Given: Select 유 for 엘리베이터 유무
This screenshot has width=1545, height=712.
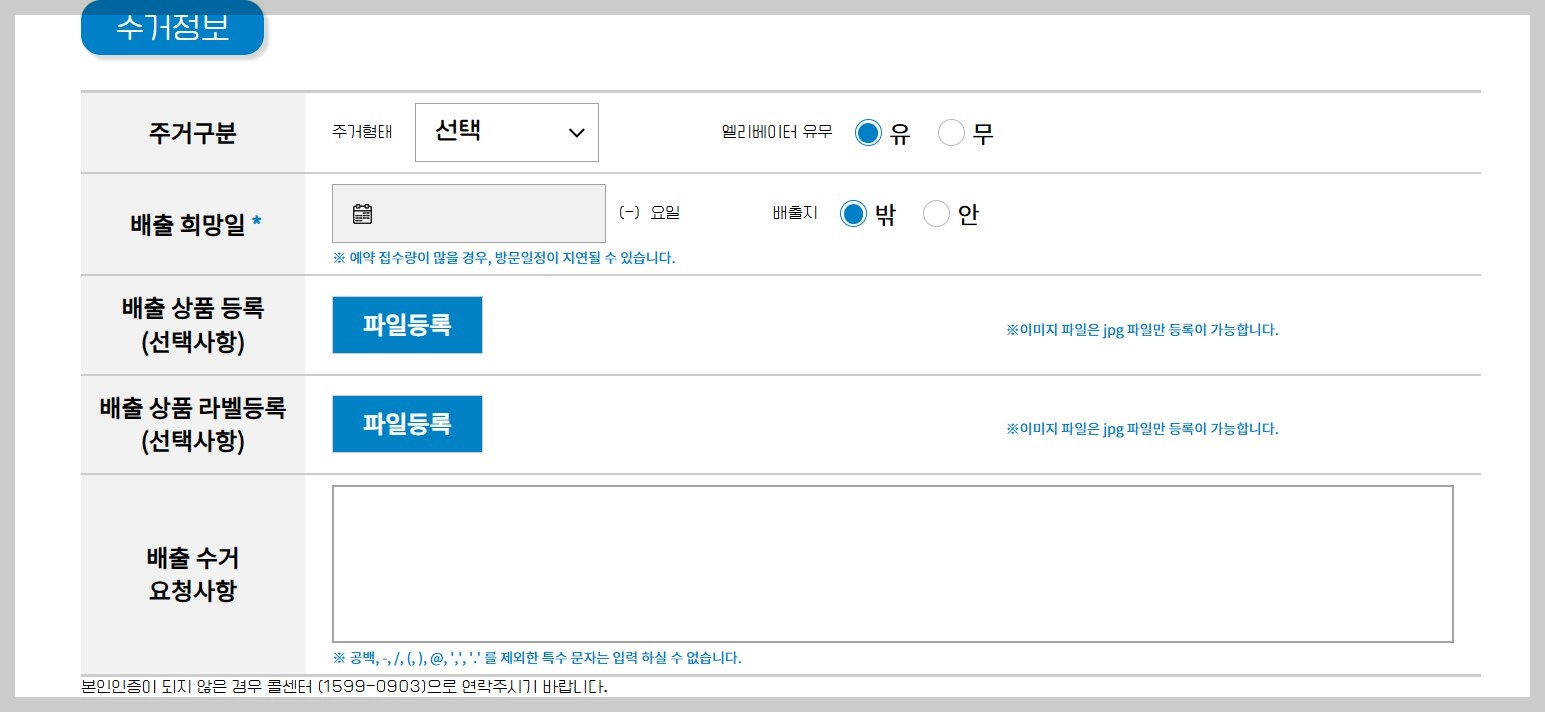Looking at the screenshot, I should 868,133.
